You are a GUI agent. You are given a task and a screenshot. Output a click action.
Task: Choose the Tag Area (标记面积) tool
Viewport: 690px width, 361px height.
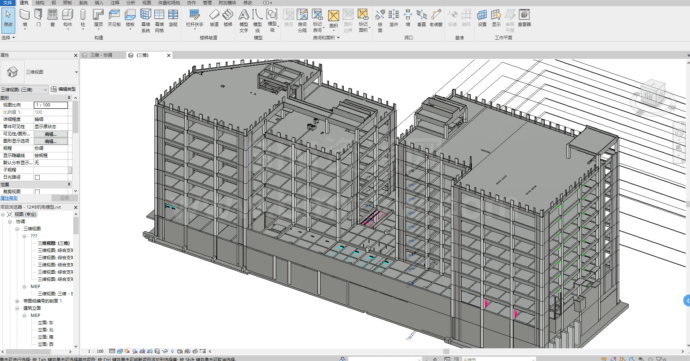tap(363, 20)
